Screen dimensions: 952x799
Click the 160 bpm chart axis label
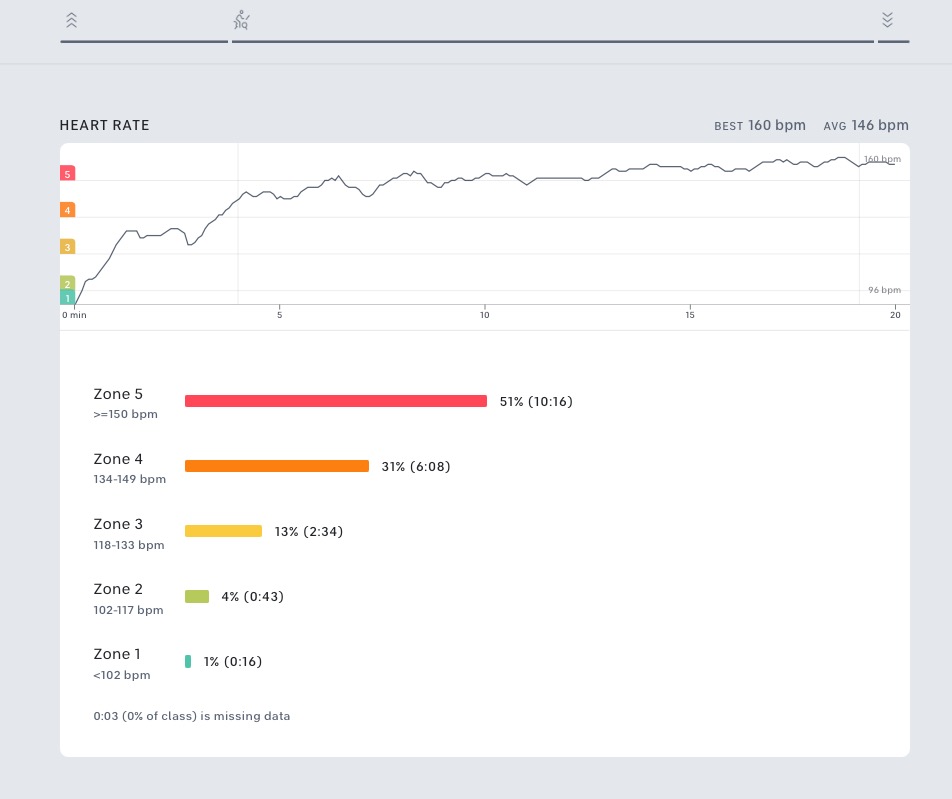pyautogui.click(x=882, y=159)
